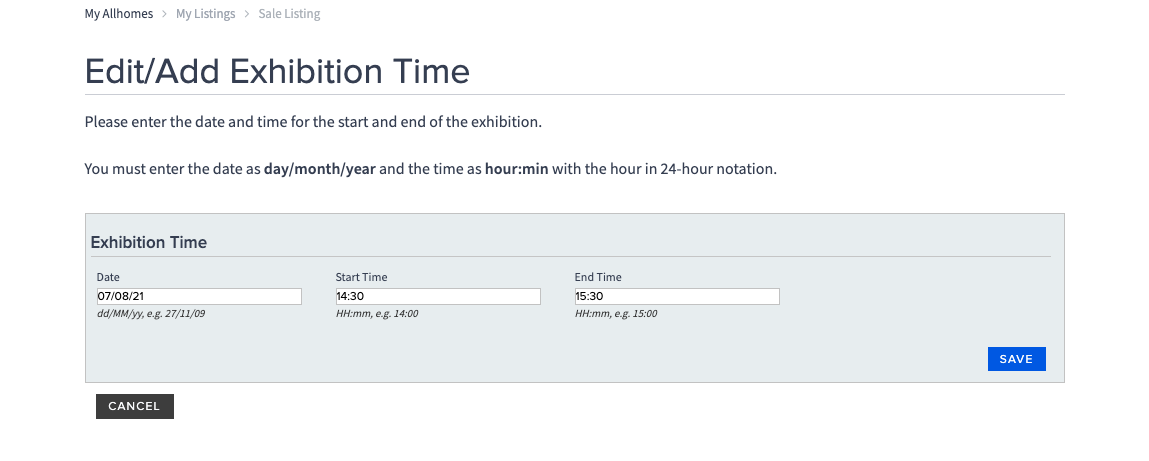Click the Cancel button

pos(134,406)
